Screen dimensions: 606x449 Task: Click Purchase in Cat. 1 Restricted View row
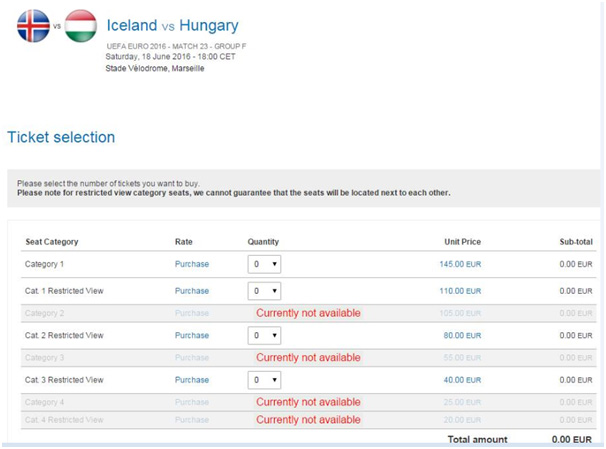pyautogui.click(x=192, y=291)
